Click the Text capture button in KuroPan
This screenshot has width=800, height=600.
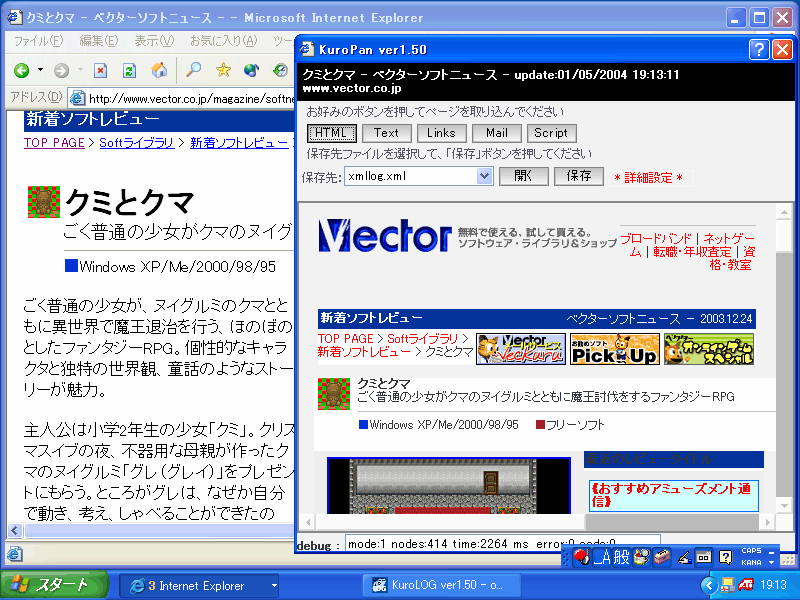386,133
